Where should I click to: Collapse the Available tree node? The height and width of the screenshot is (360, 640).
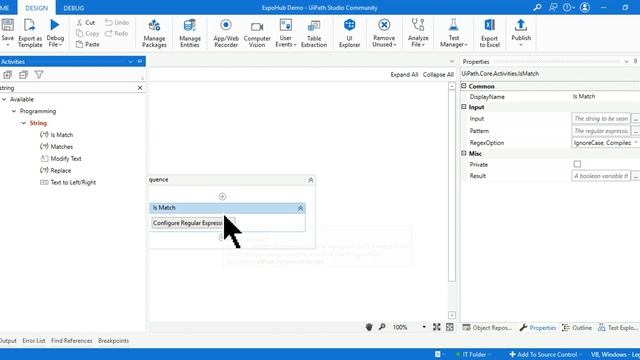4,99
